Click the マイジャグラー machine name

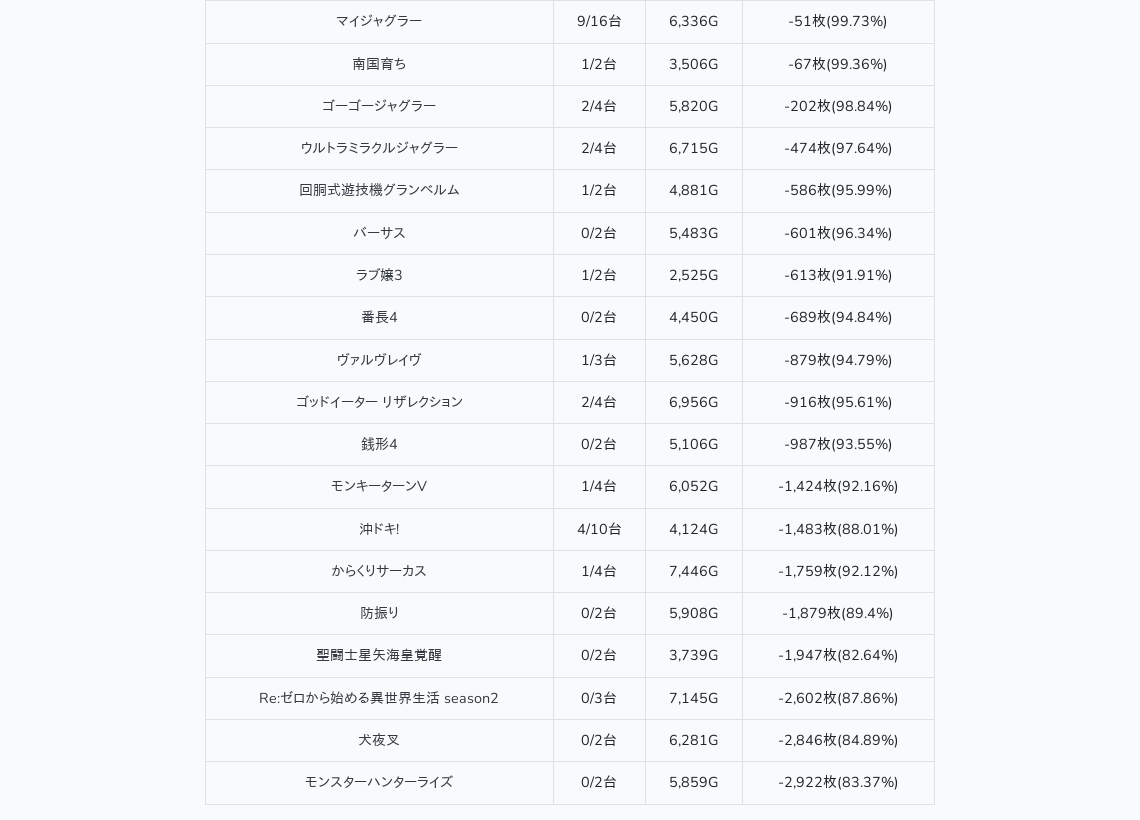click(x=379, y=21)
